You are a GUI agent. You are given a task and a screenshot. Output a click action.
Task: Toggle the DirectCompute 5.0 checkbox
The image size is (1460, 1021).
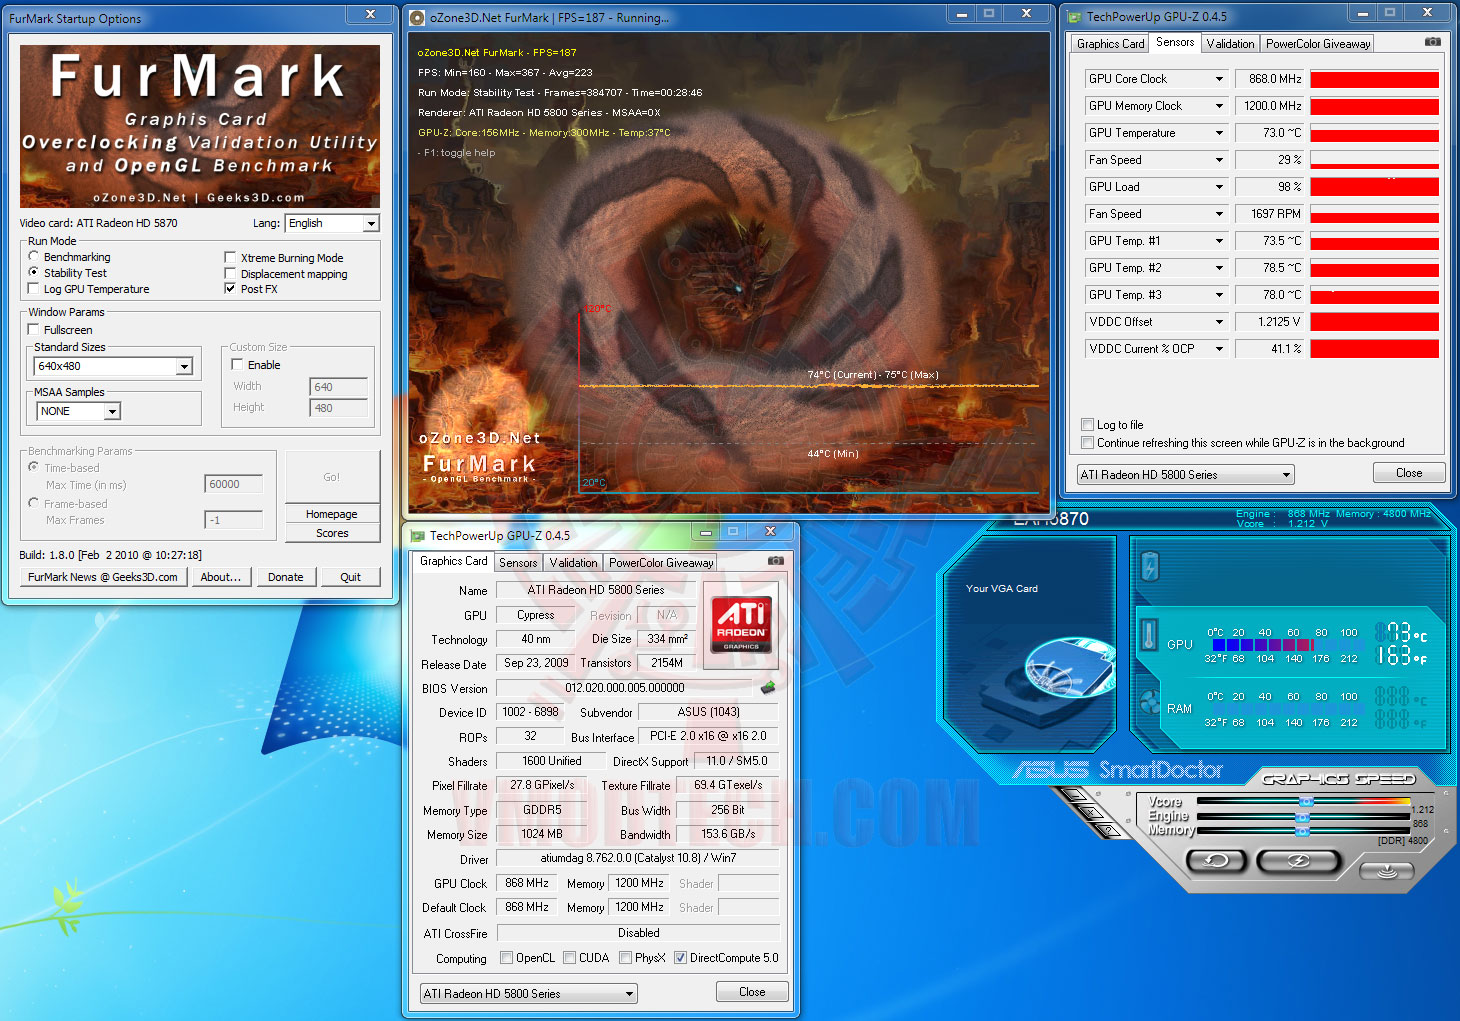[x=680, y=958]
